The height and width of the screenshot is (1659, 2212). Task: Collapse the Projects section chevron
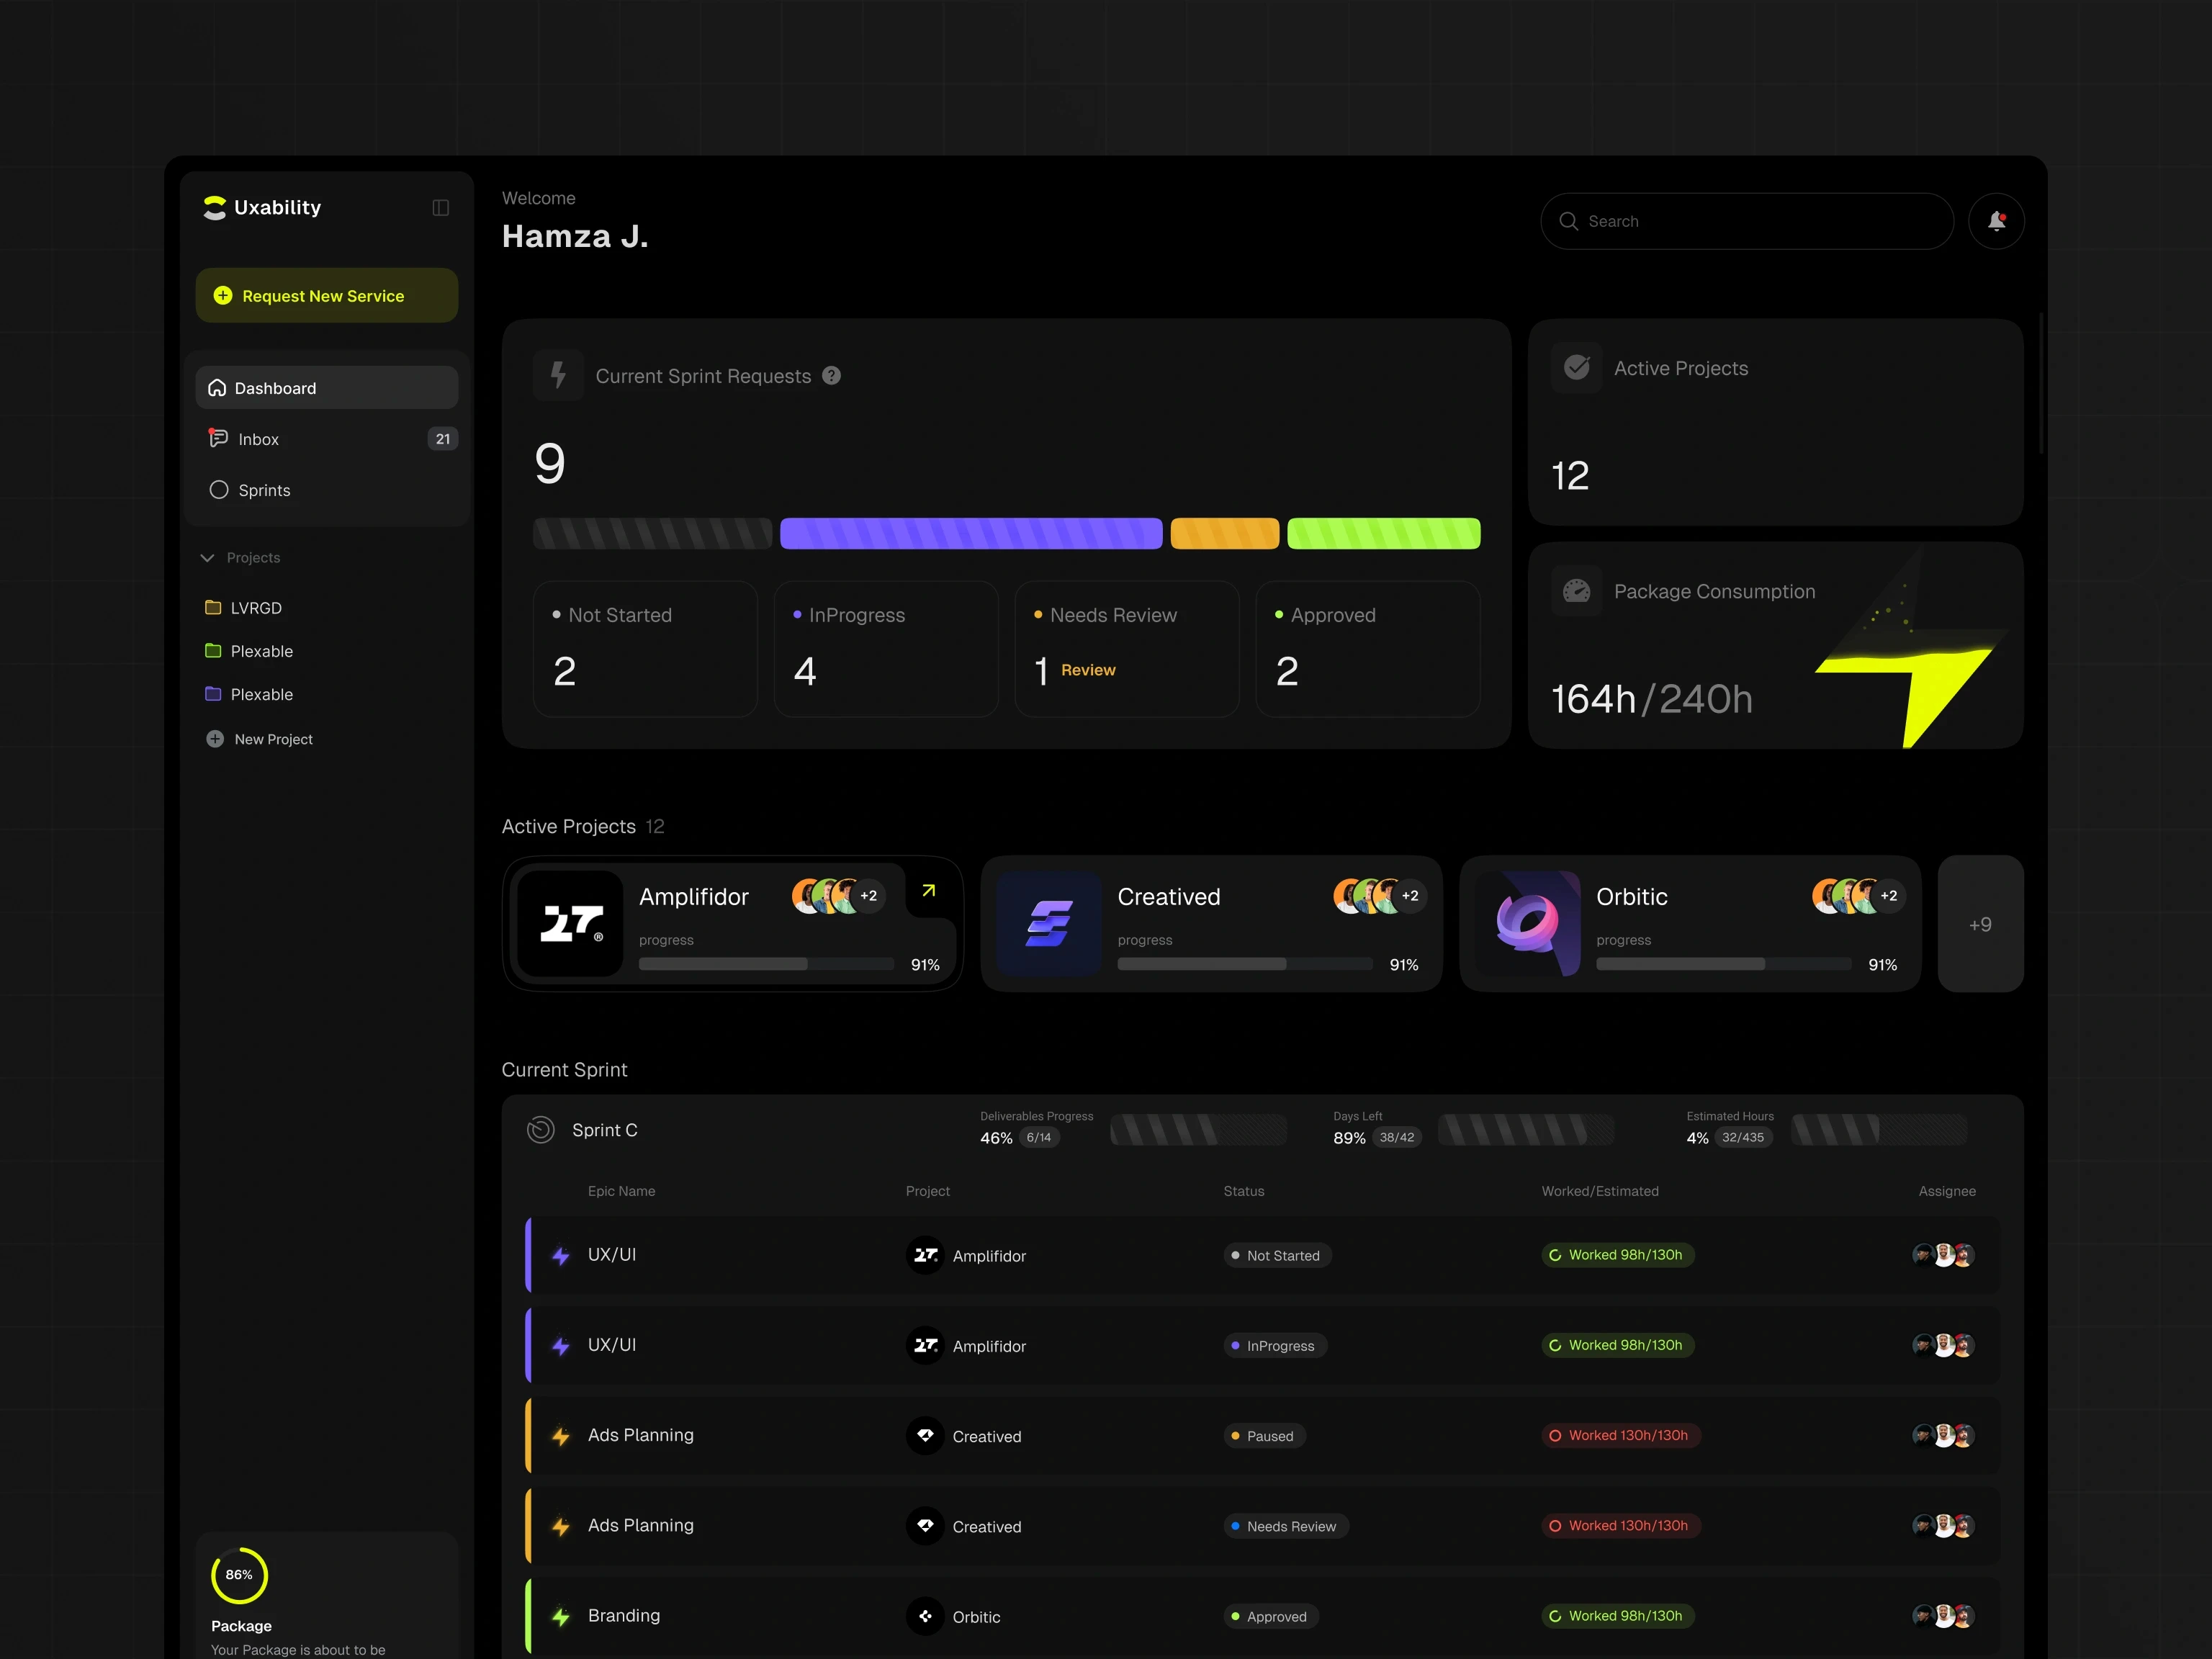pyautogui.click(x=208, y=558)
